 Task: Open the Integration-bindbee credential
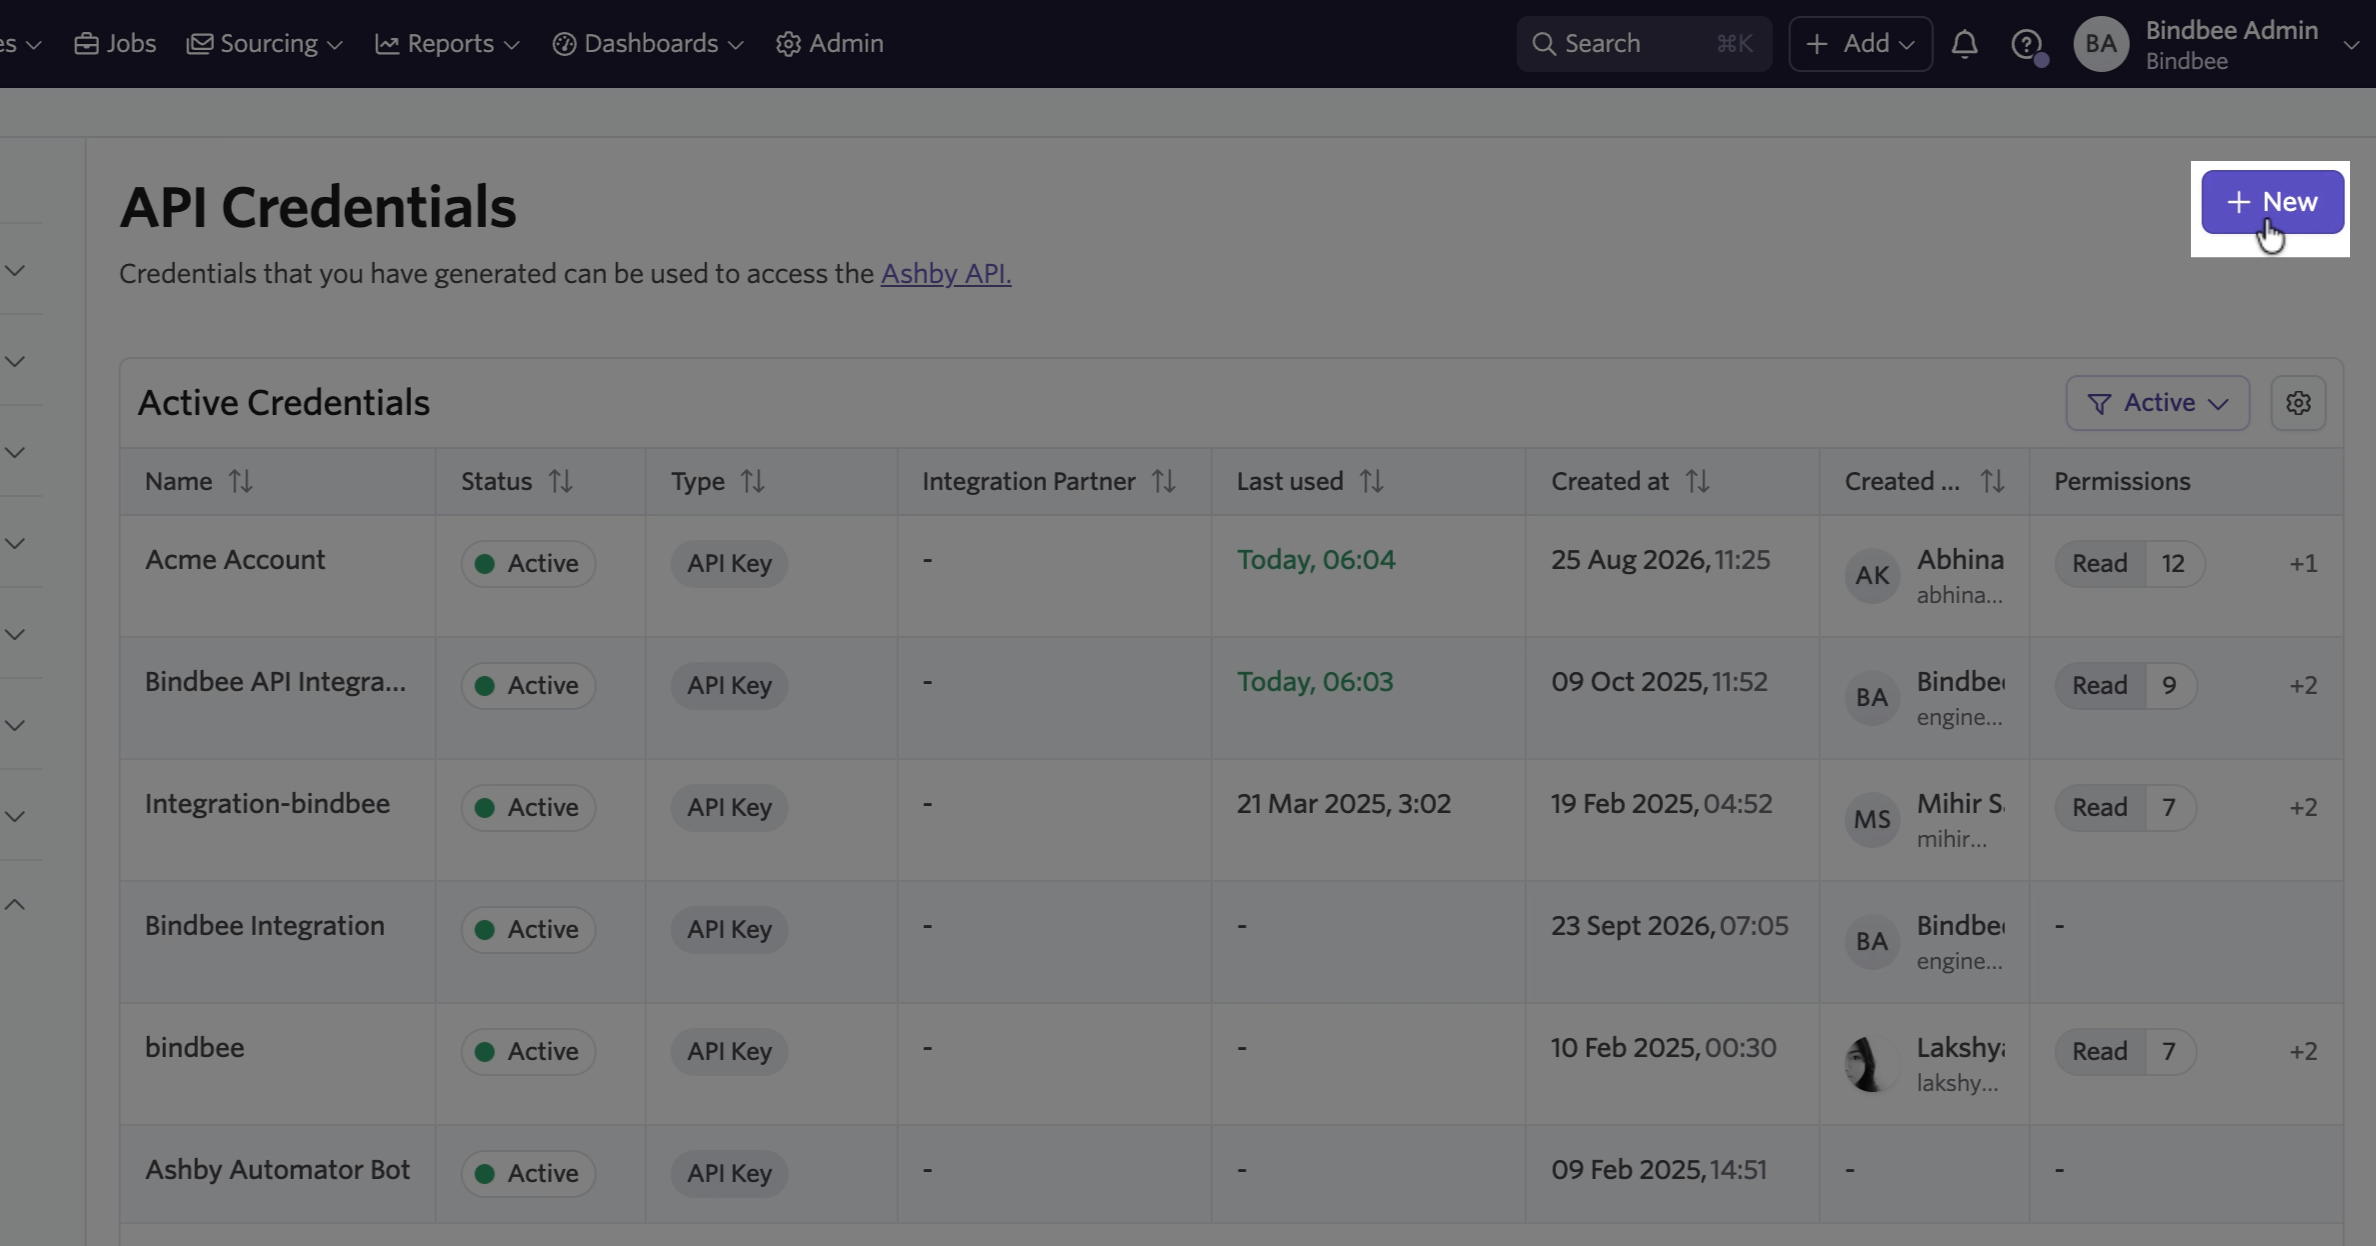pos(267,804)
